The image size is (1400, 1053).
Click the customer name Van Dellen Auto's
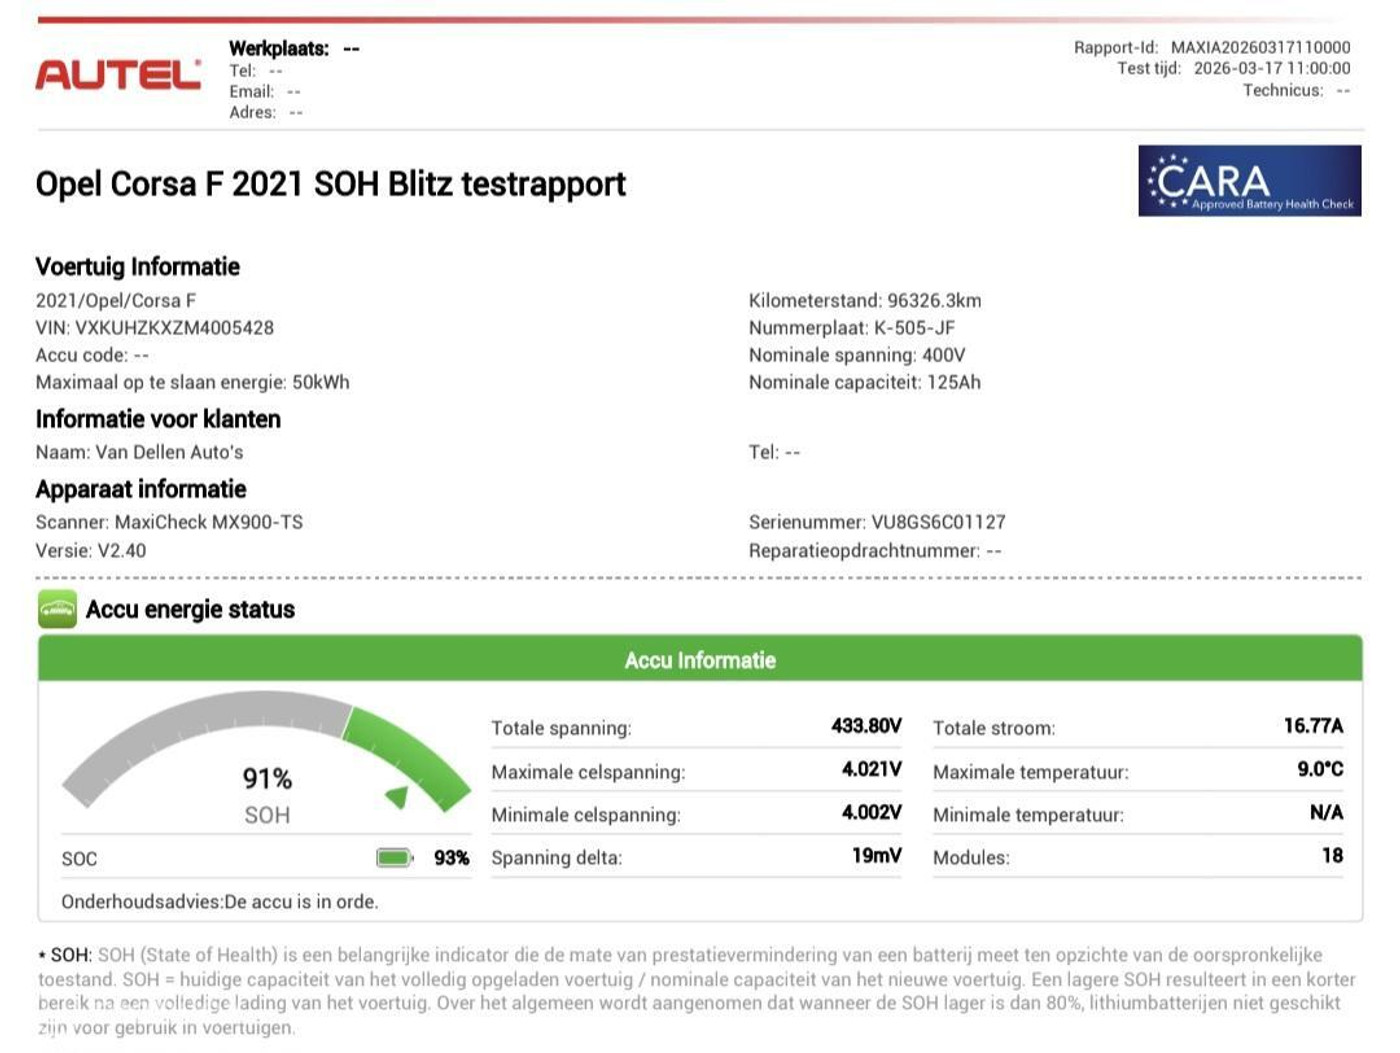pyautogui.click(x=140, y=453)
